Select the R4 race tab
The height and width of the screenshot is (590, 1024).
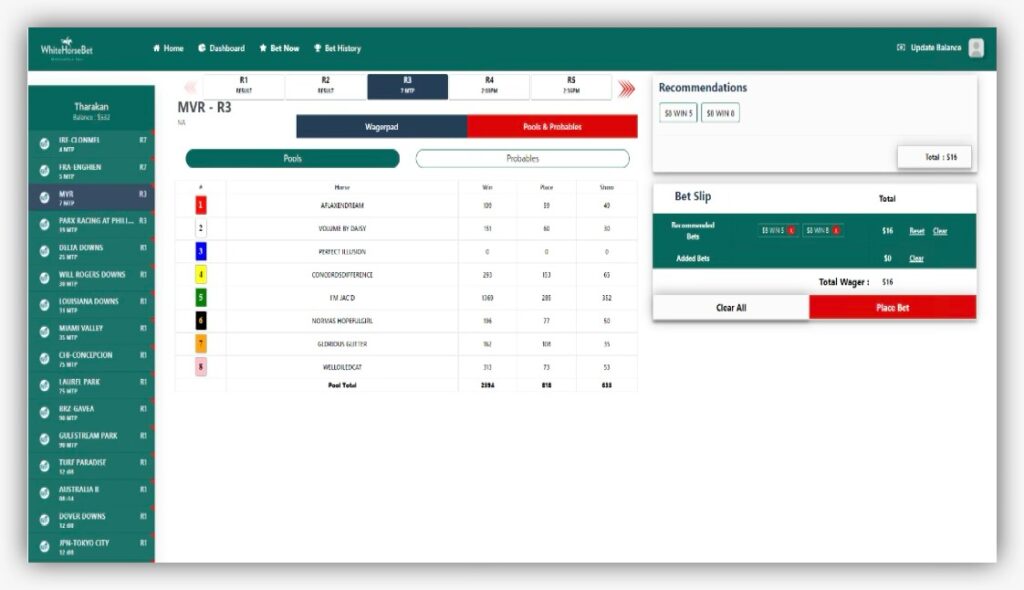point(489,86)
